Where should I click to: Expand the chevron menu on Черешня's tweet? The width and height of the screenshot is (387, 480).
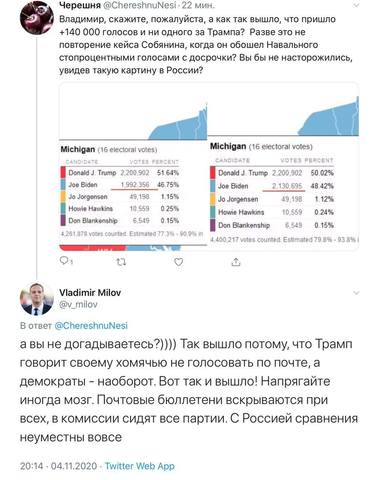coord(356,5)
